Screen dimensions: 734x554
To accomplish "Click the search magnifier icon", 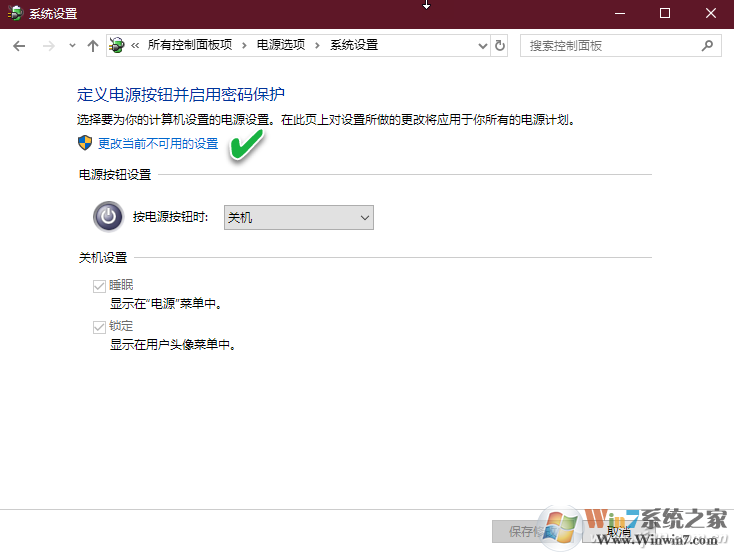I will (707, 45).
